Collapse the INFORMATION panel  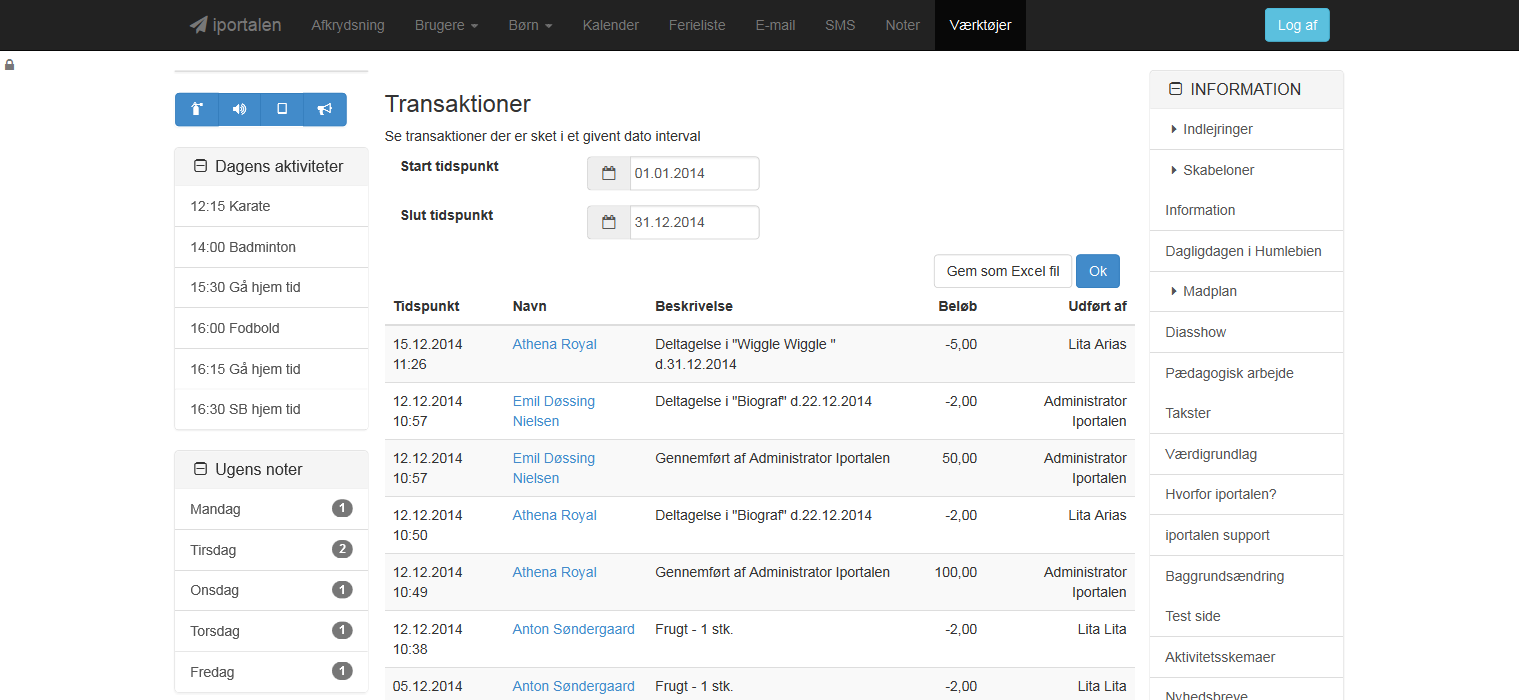click(1175, 89)
